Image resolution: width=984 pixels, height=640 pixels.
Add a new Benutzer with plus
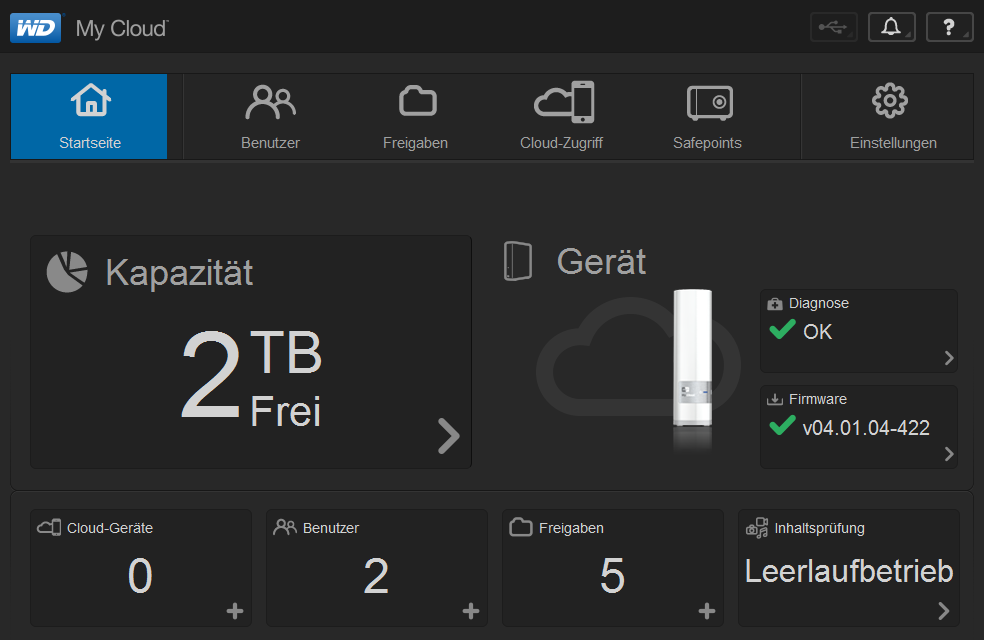click(471, 611)
